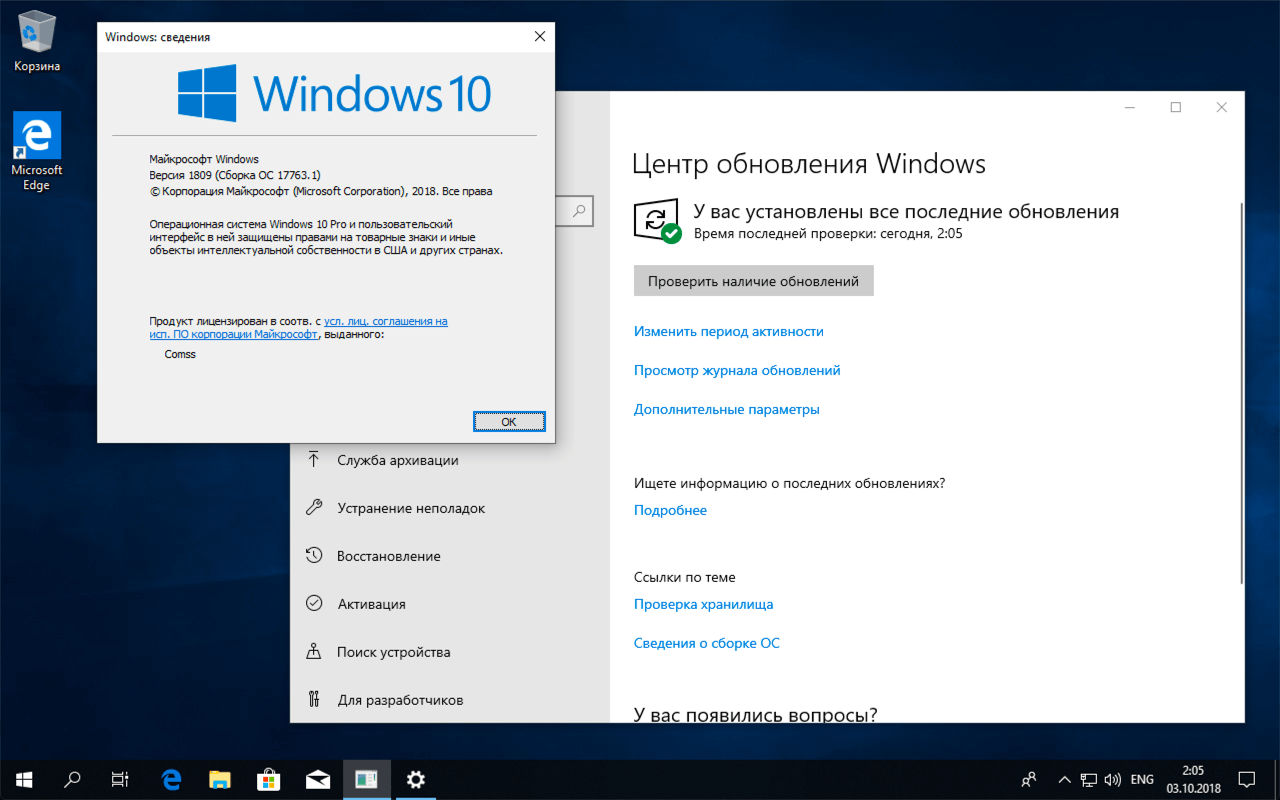Open the Windows Start menu
Image resolution: width=1280 pixels, height=800 pixels.
(24, 779)
